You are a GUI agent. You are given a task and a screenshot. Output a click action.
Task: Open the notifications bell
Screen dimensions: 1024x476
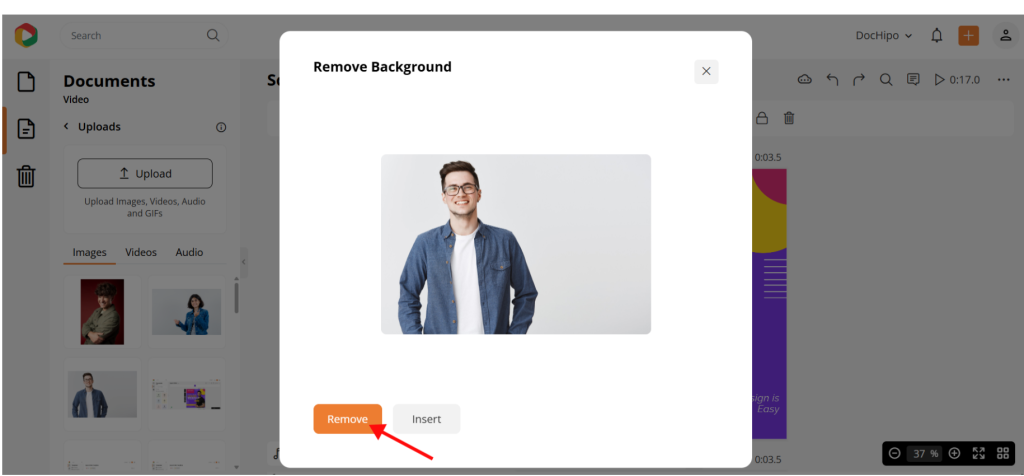click(936, 36)
